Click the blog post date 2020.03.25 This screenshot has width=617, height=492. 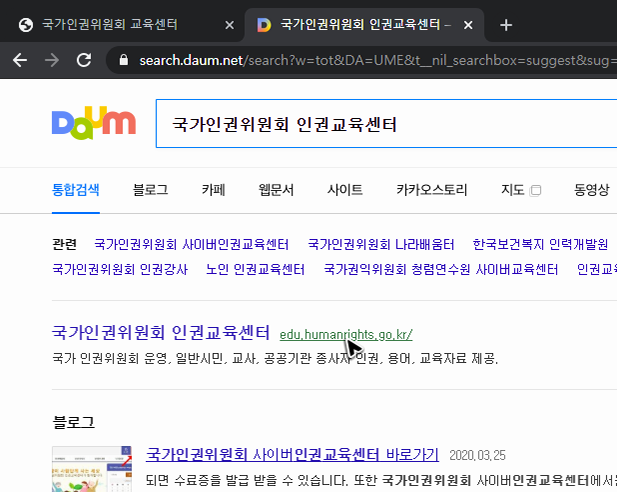pos(477,455)
